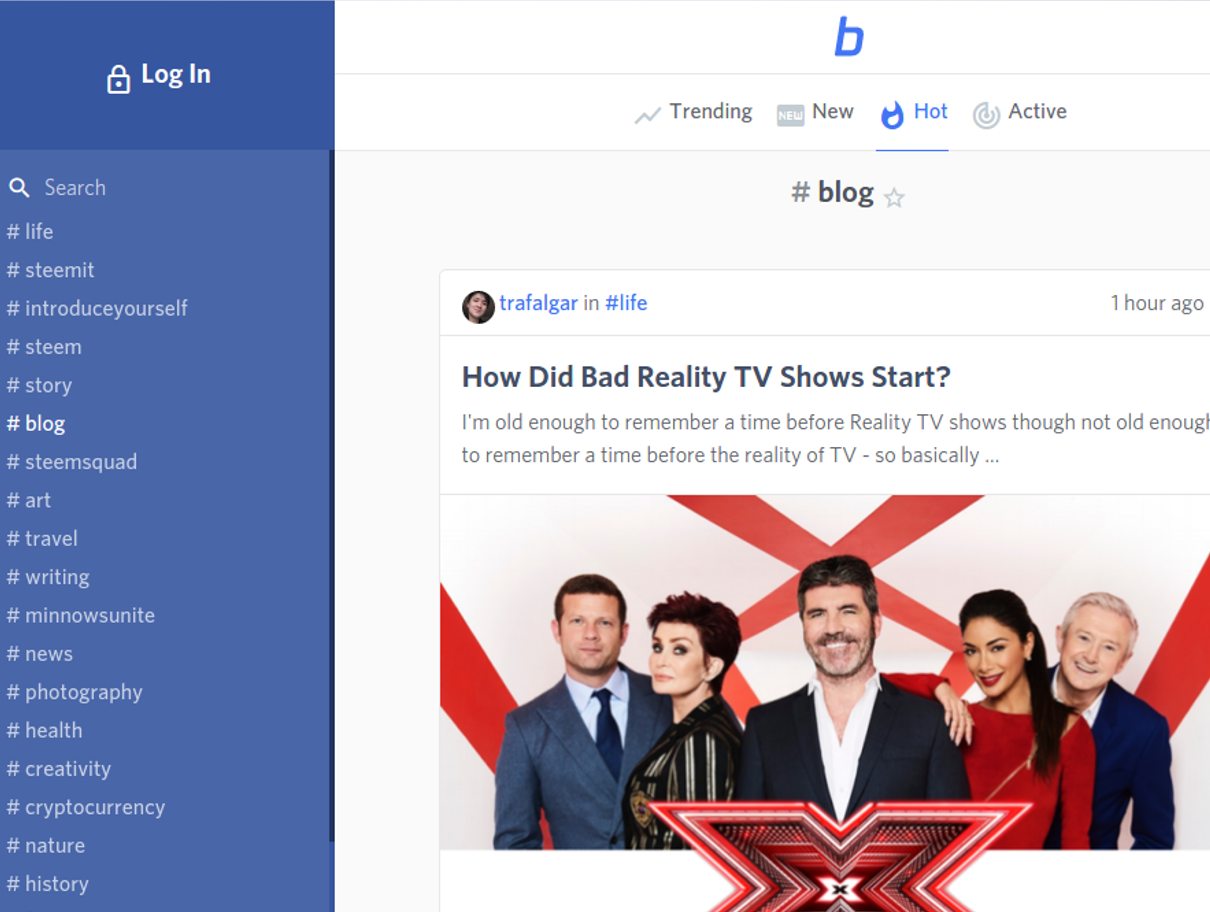Select the introduceyourself tag
This screenshot has height=912, width=1210.
(x=97, y=308)
